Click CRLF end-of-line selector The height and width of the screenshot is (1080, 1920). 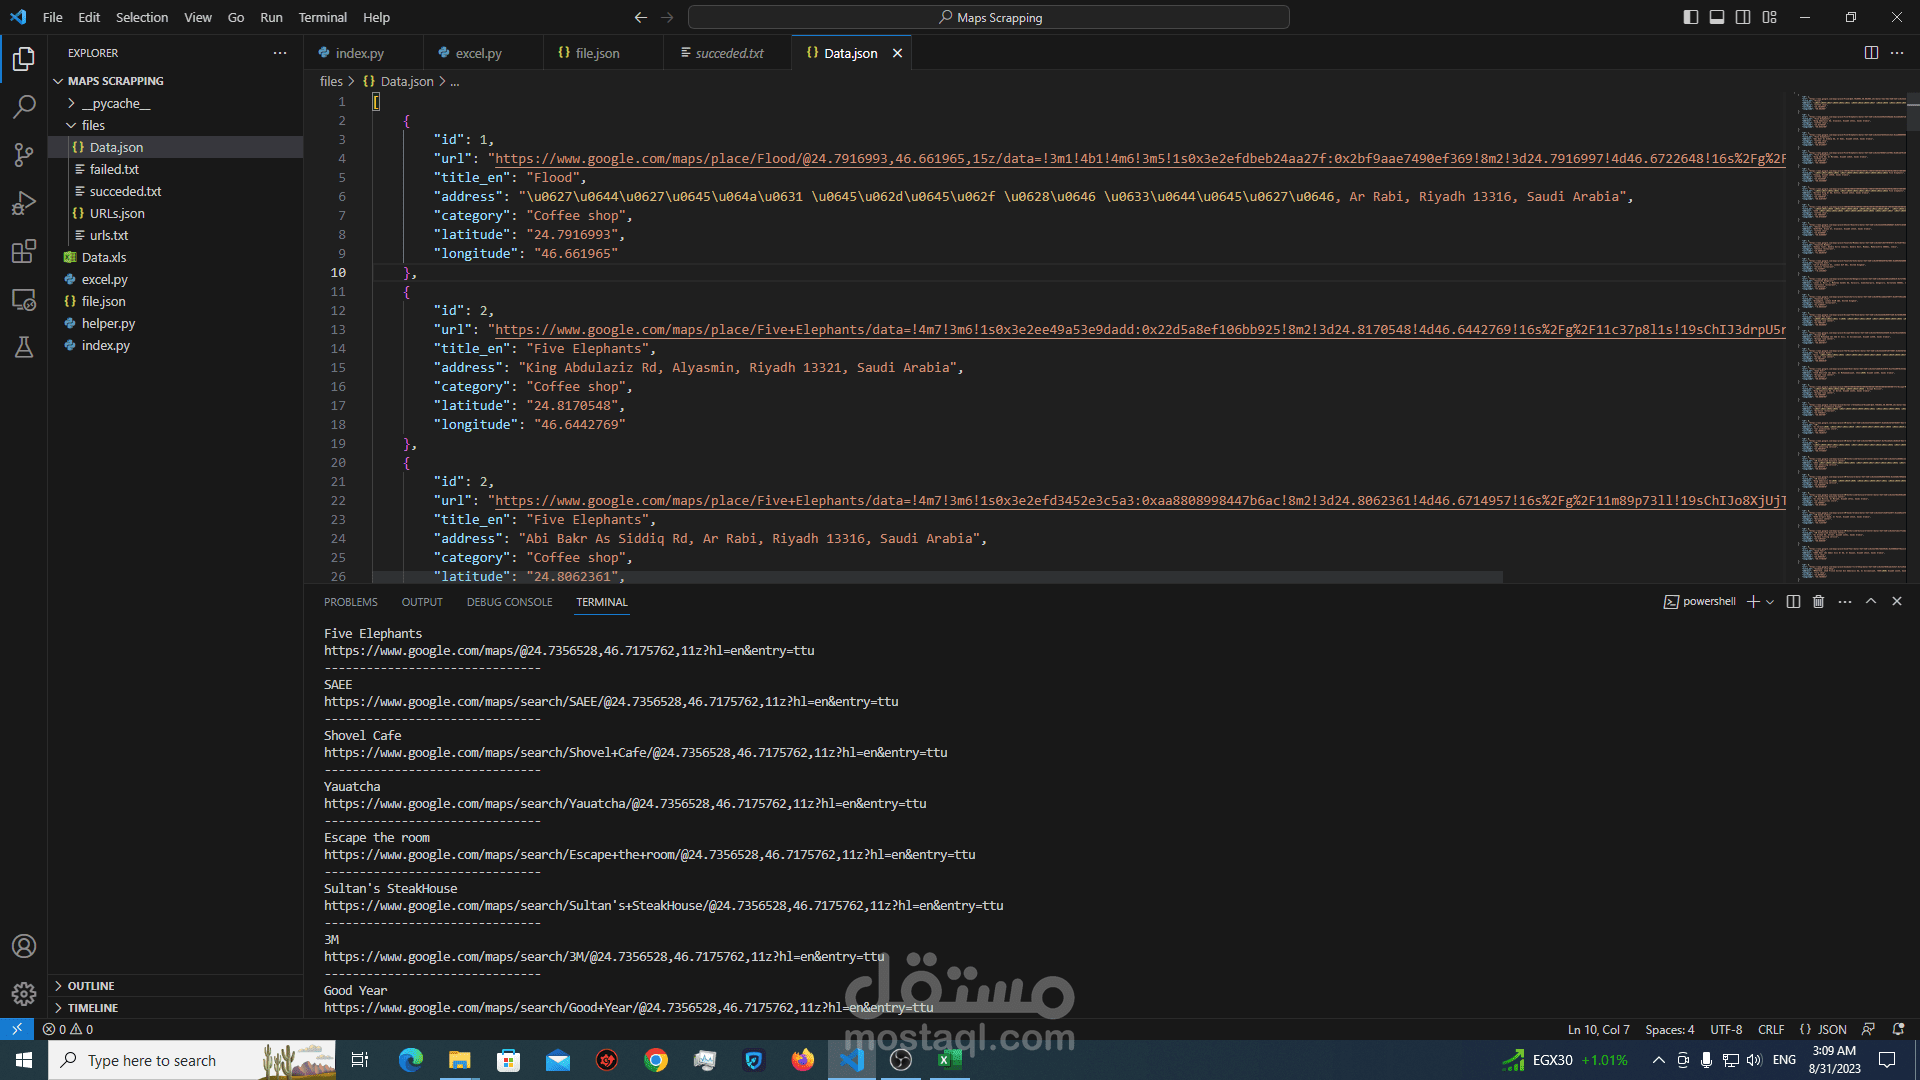coord(1770,1029)
